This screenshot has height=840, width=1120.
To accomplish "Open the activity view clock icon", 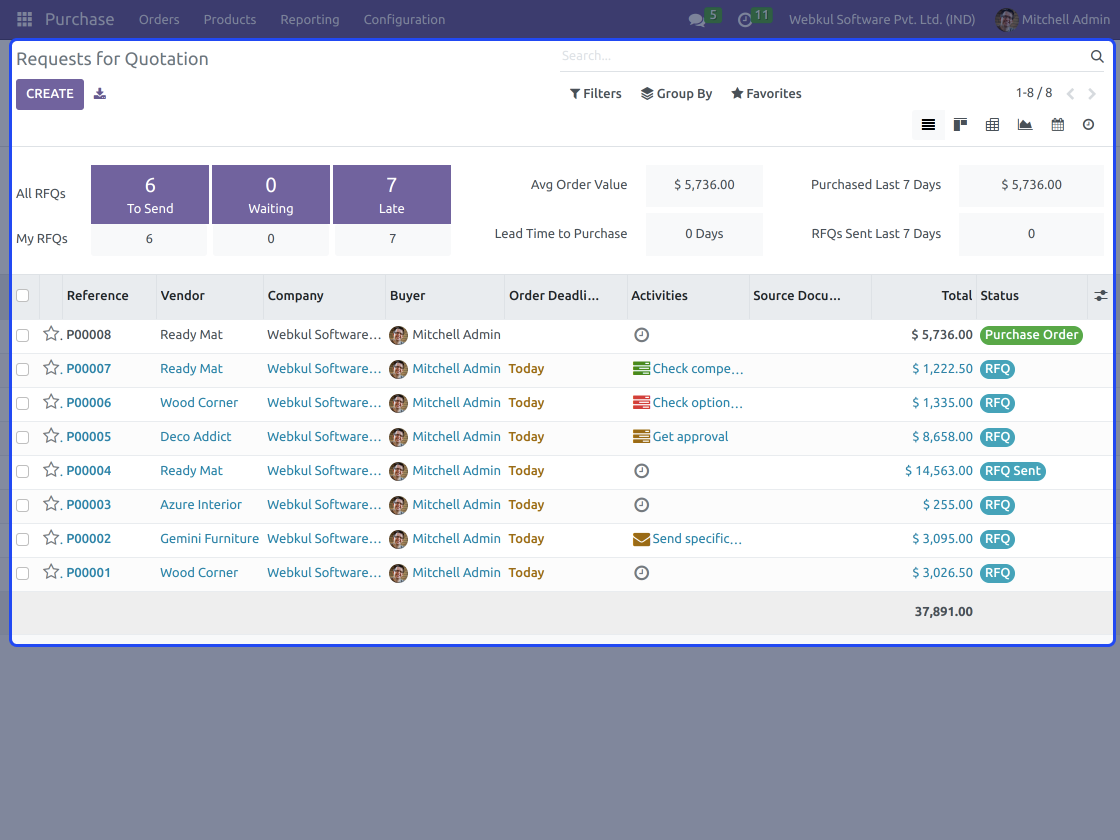I will pos(1089,125).
